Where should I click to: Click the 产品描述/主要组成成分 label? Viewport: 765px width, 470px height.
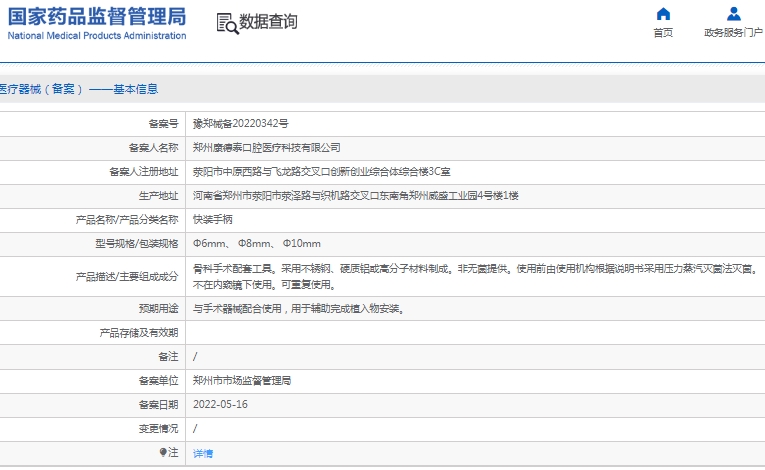coord(127,277)
